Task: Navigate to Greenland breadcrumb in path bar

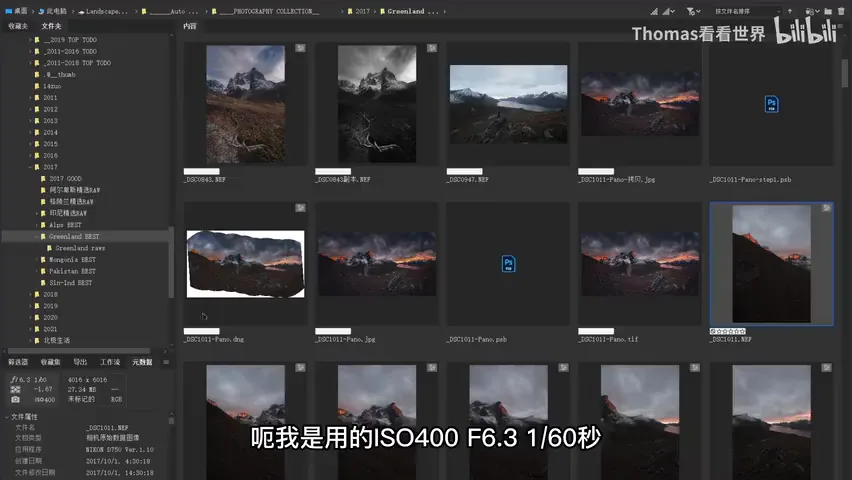Action: click(x=412, y=11)
